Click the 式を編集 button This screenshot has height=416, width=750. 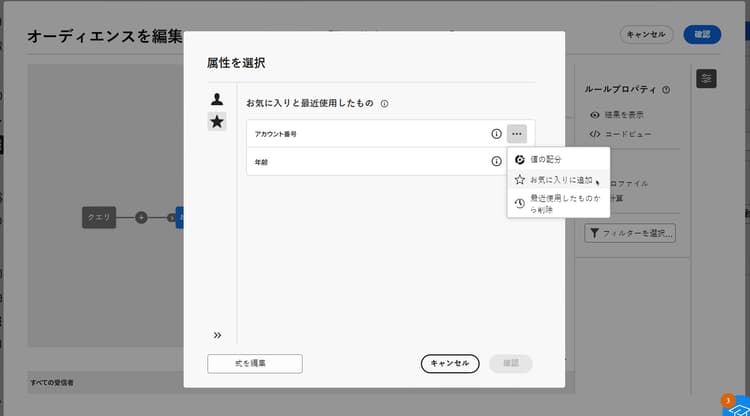pyautogui.click(x=254, y=363)
